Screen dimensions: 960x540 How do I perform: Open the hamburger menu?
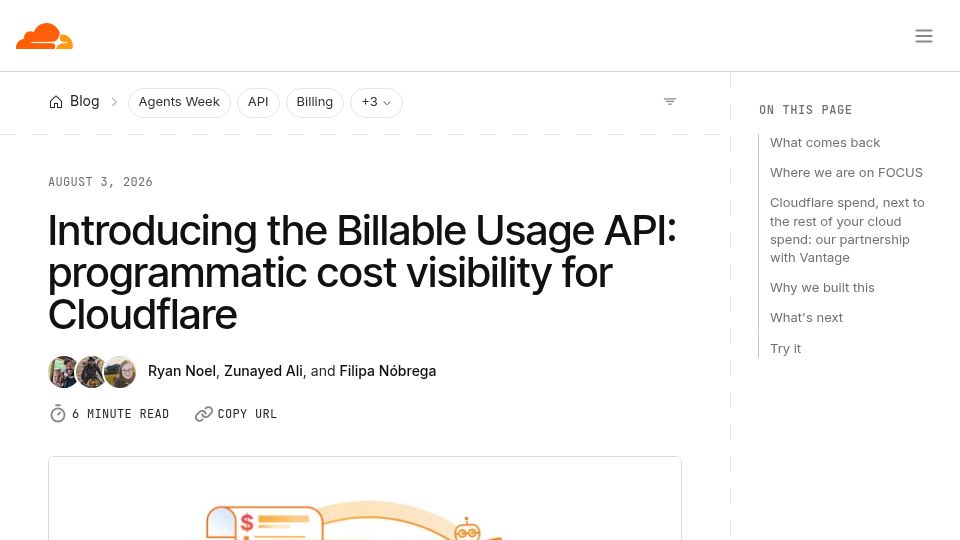point(923,36)
